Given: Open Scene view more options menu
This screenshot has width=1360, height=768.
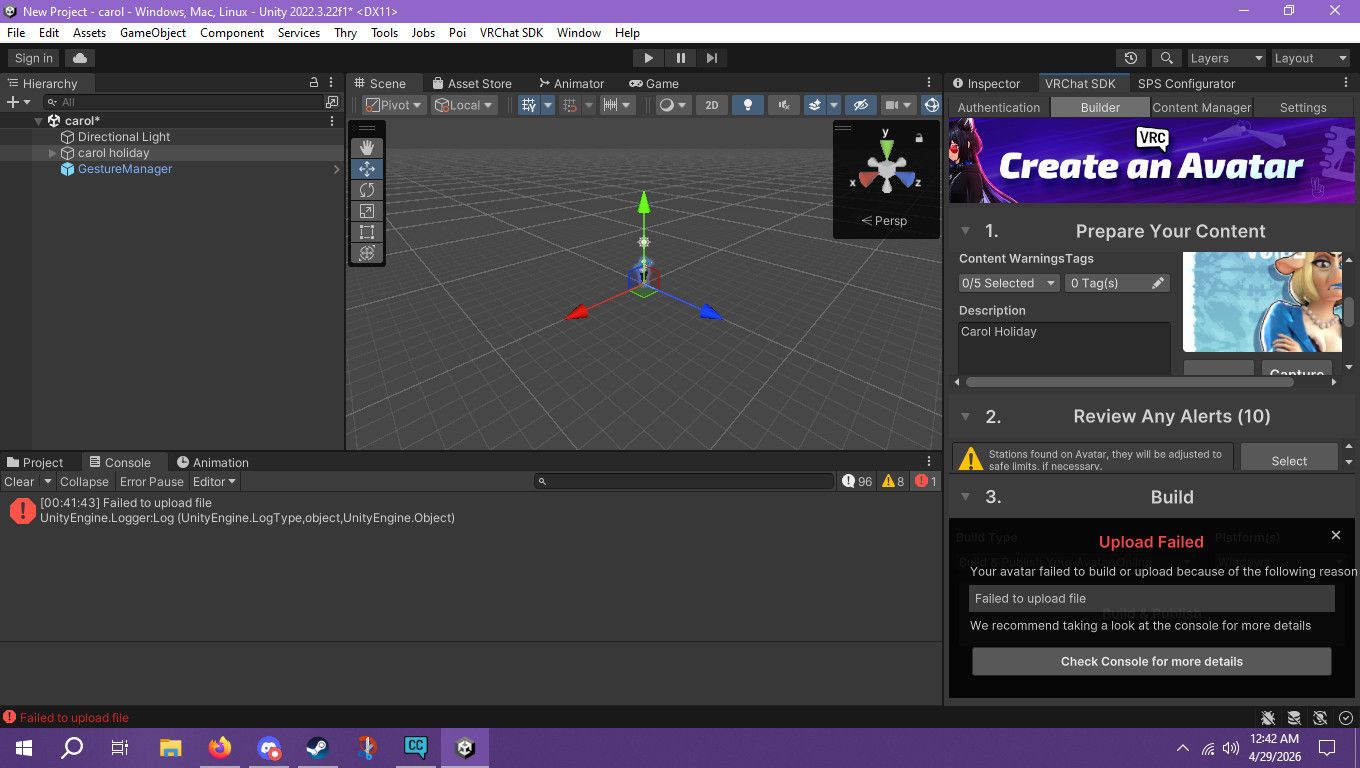Looking at the screenshot, I should coord(931,83).
